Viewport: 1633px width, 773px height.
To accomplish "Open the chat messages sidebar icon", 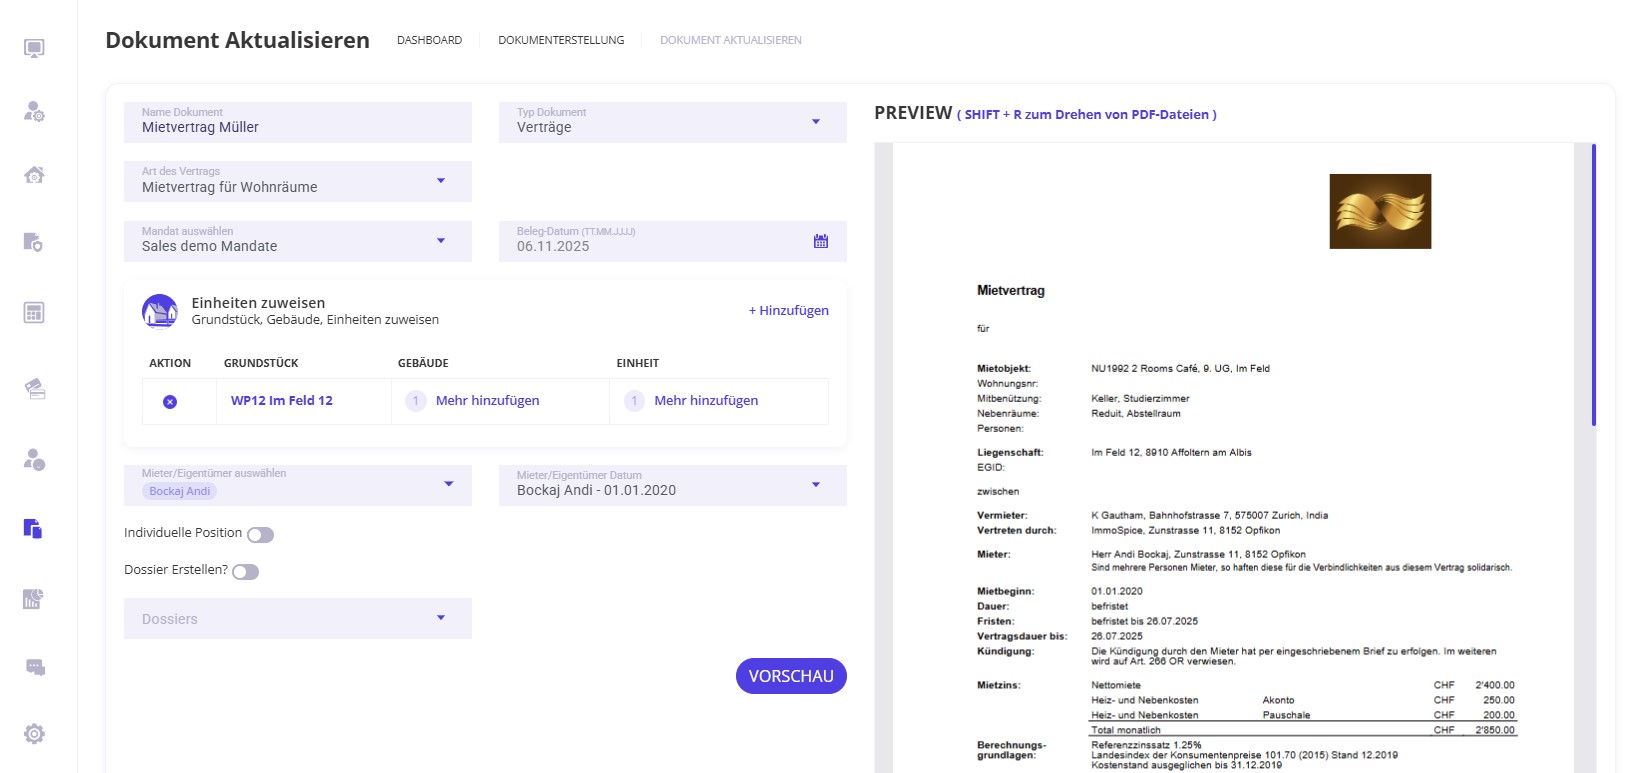I will click(34, 667).
